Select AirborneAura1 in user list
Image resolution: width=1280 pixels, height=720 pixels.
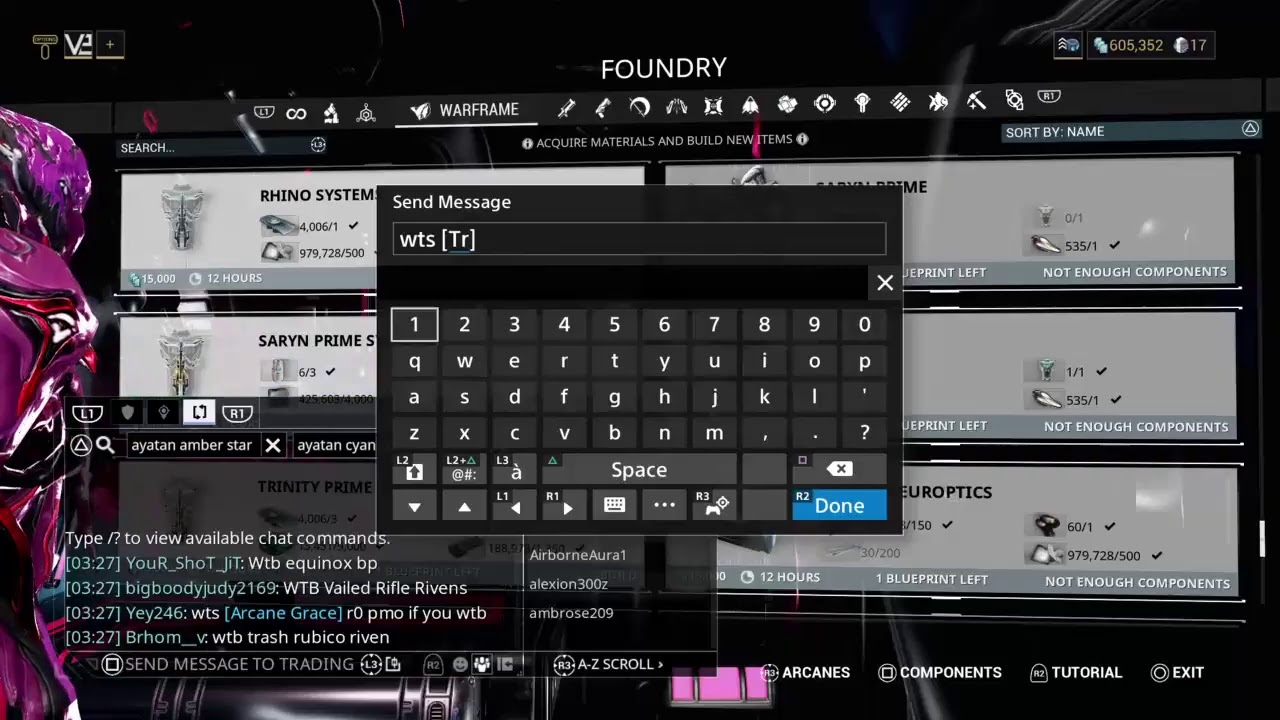578,555
